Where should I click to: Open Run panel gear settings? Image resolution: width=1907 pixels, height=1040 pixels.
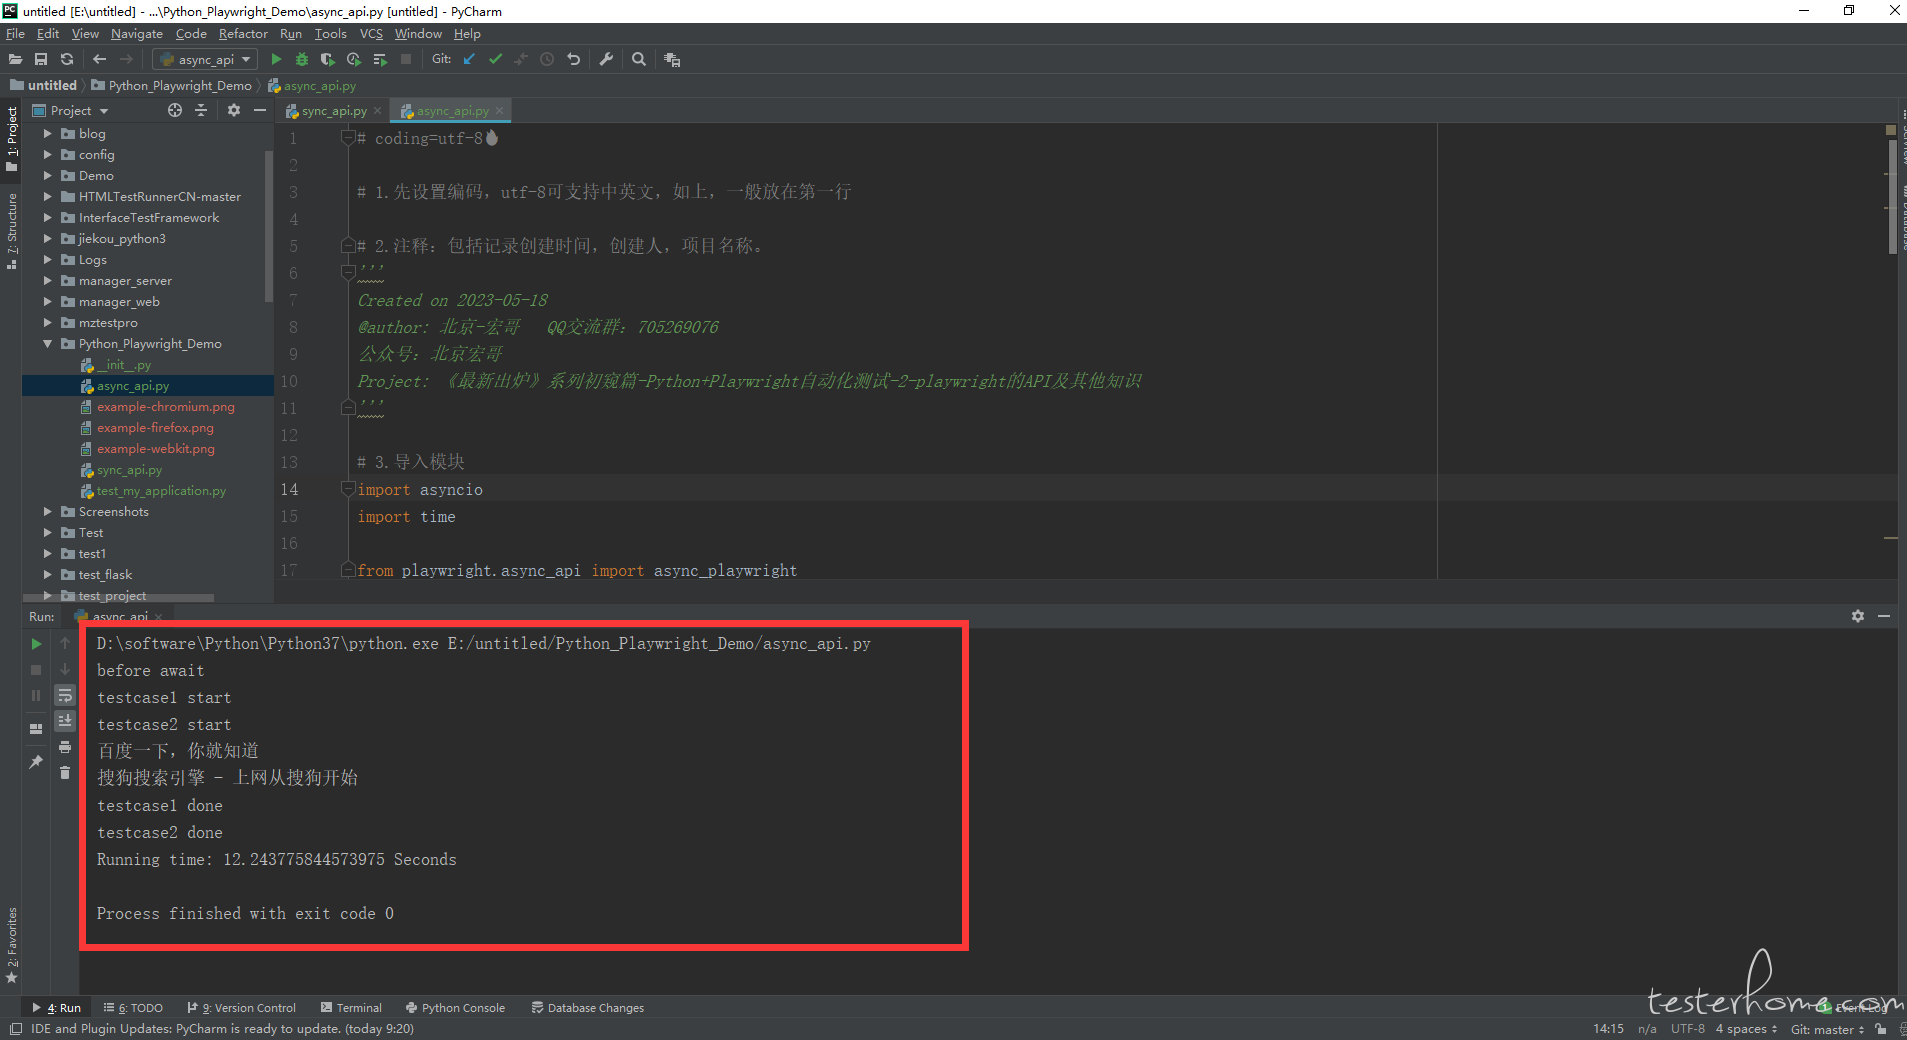click(1858, 616)
